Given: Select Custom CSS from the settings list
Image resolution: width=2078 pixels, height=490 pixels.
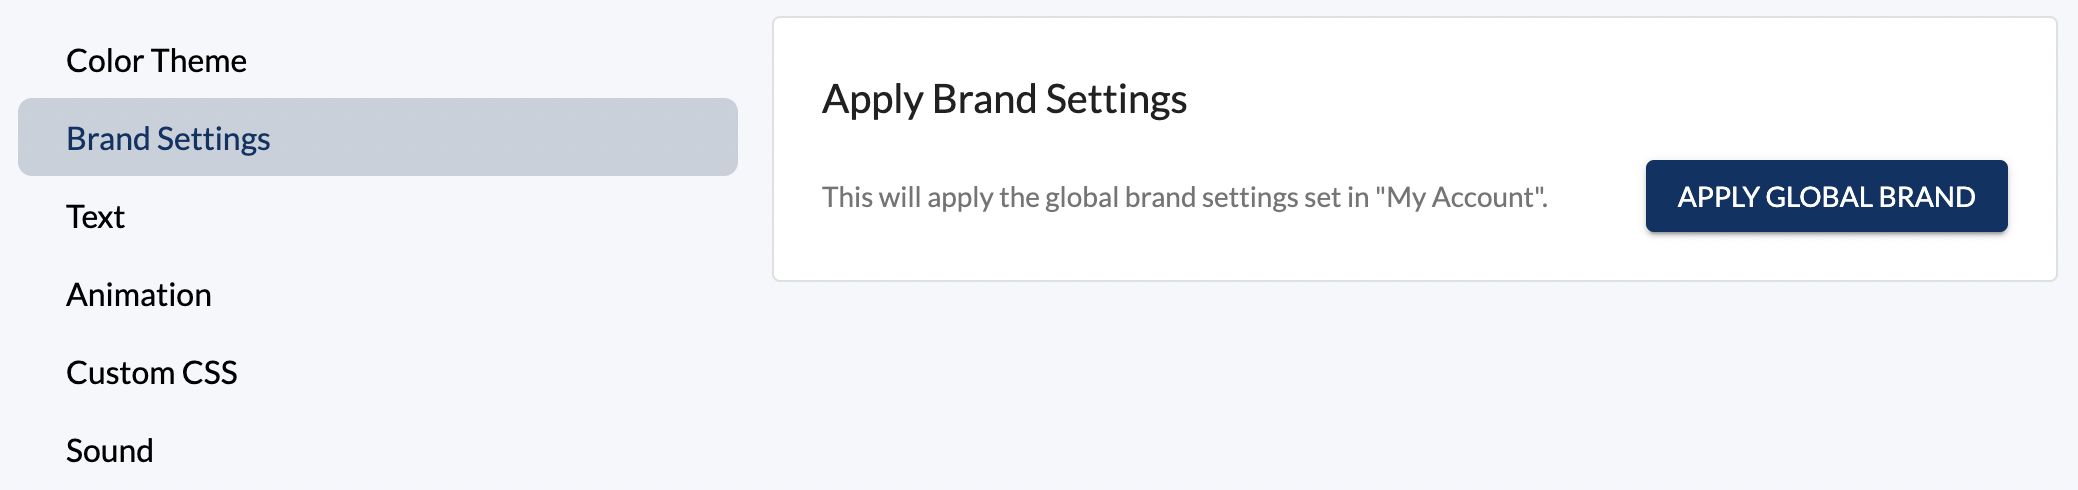Looking at the screenshot, I should coord(152,373).
